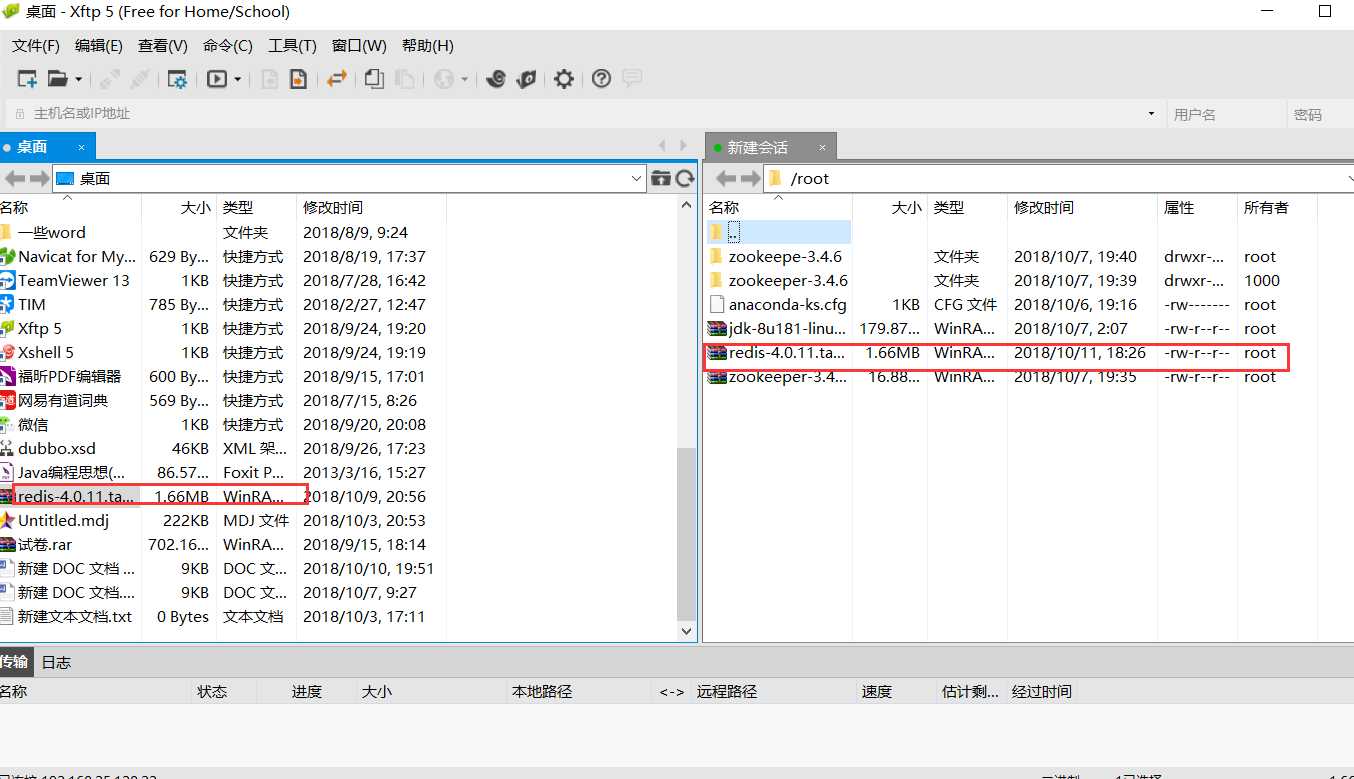
Task: Click the orange file transfer icon
Action: point(298,79)
